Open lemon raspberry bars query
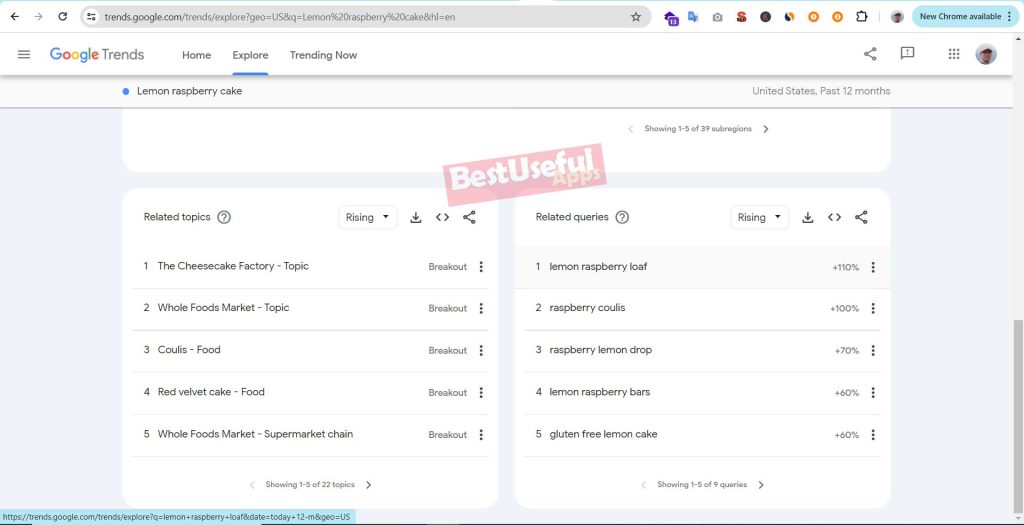 [600, 392]
